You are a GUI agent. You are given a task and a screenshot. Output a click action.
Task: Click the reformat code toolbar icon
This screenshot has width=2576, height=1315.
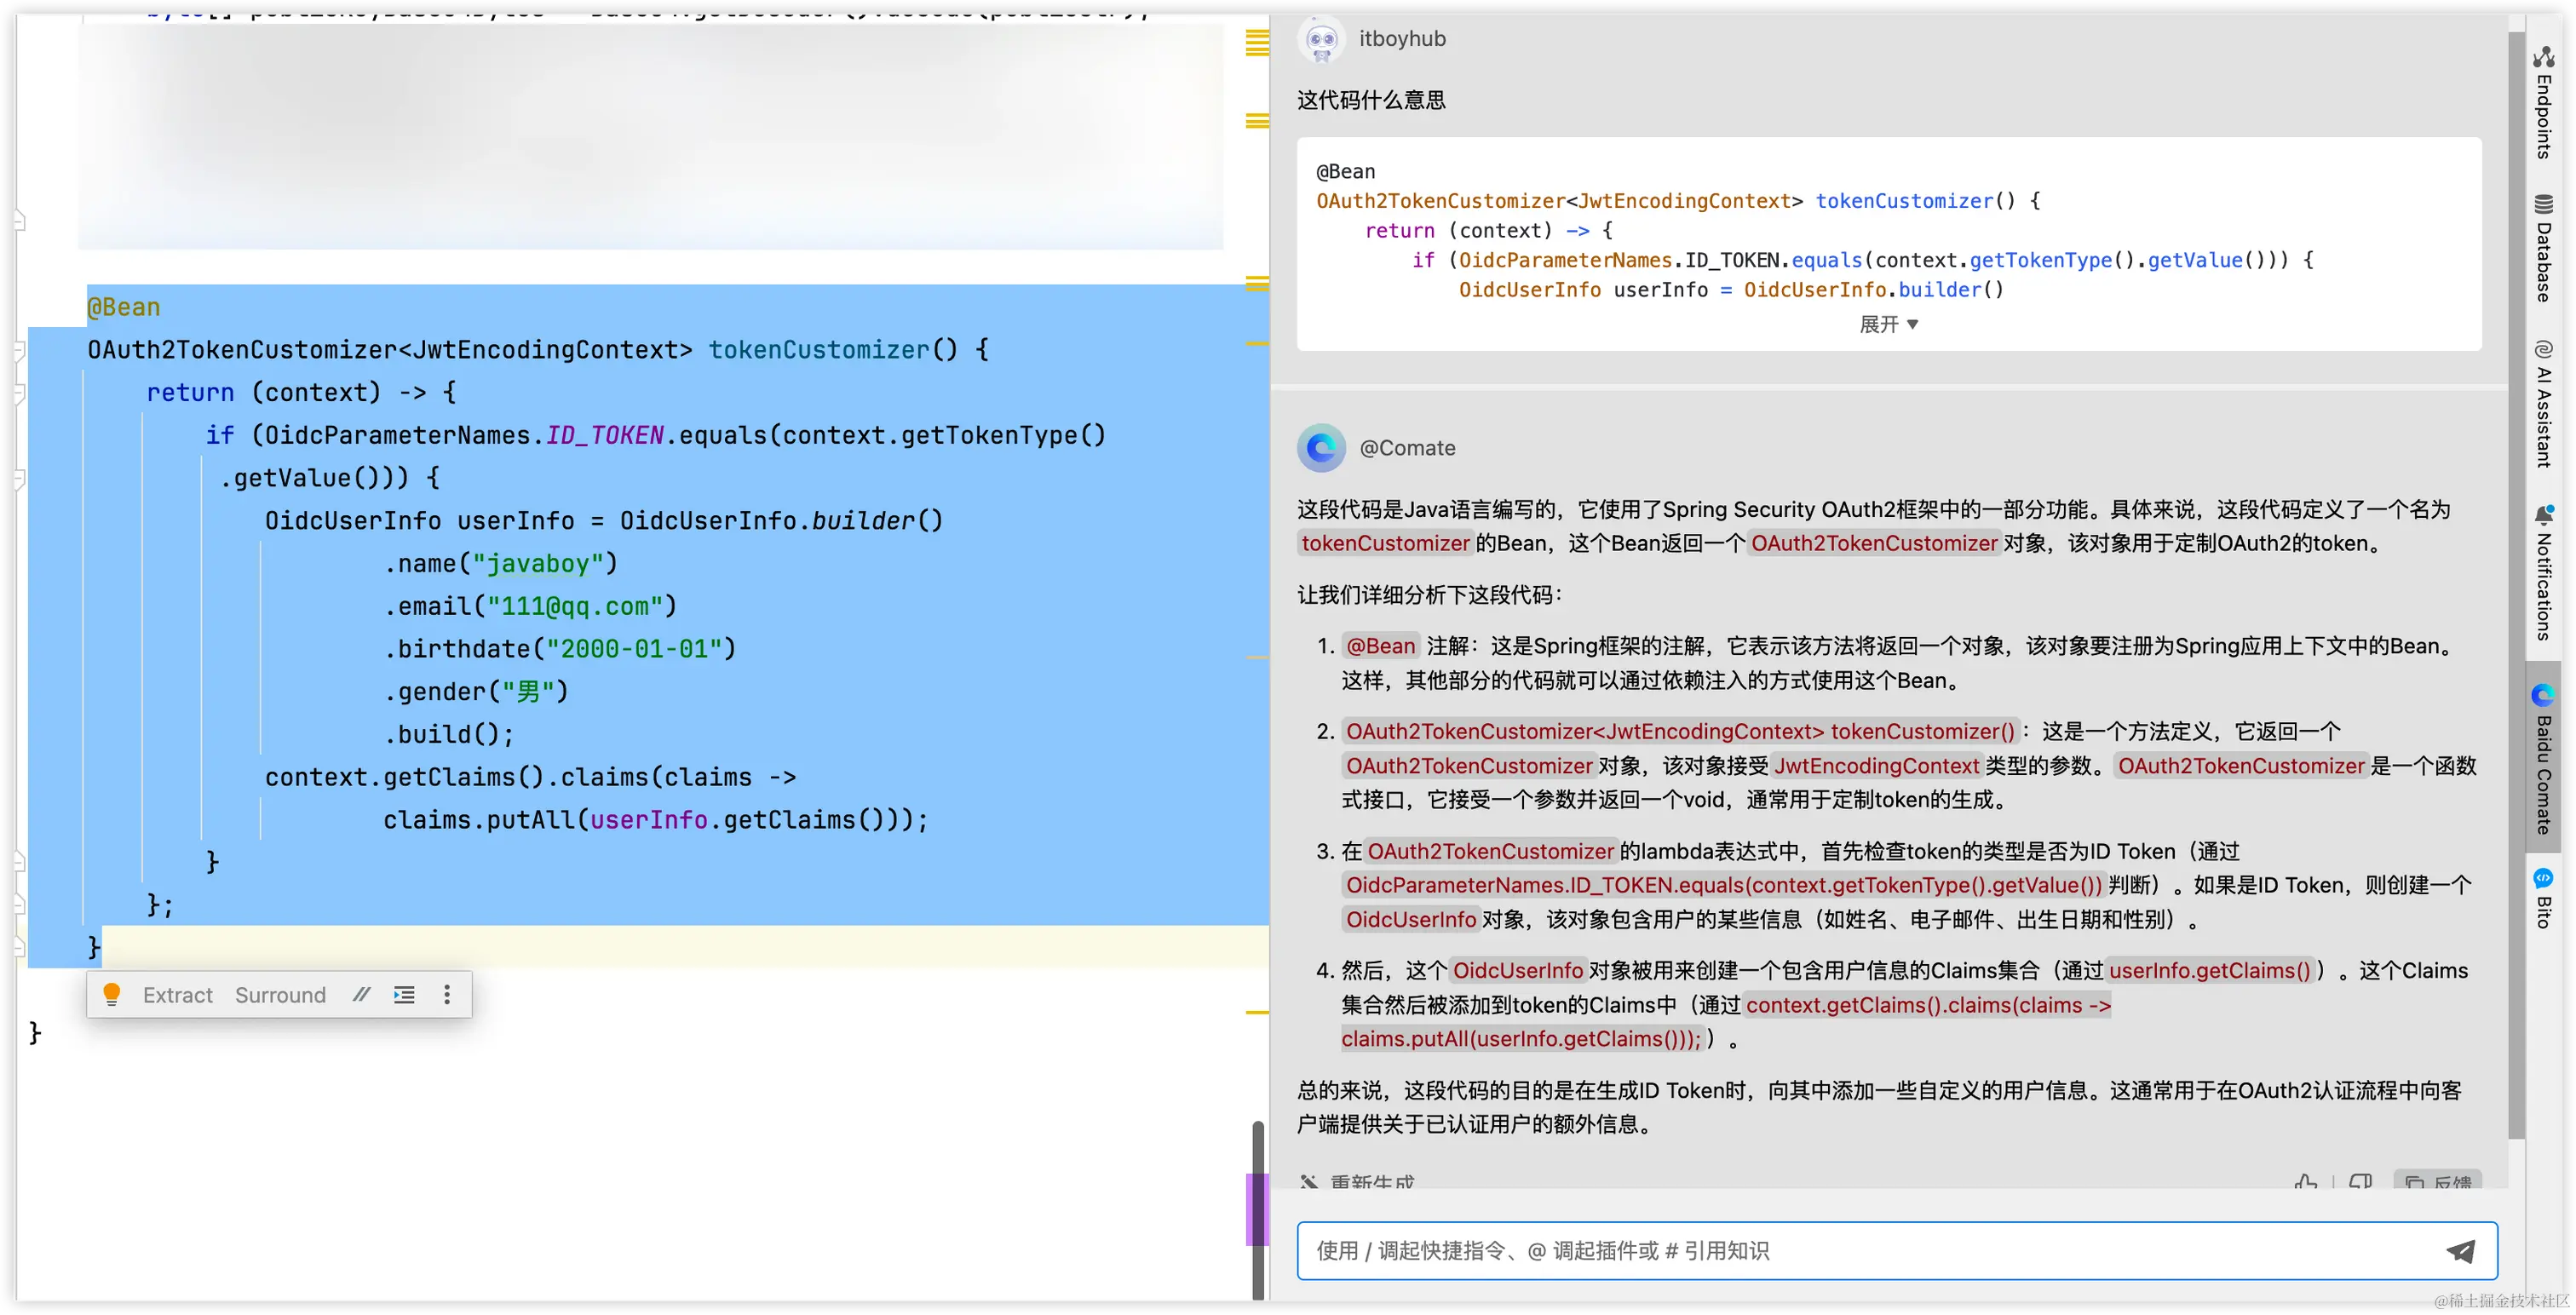pyautogui.click(x=404, y=994)
